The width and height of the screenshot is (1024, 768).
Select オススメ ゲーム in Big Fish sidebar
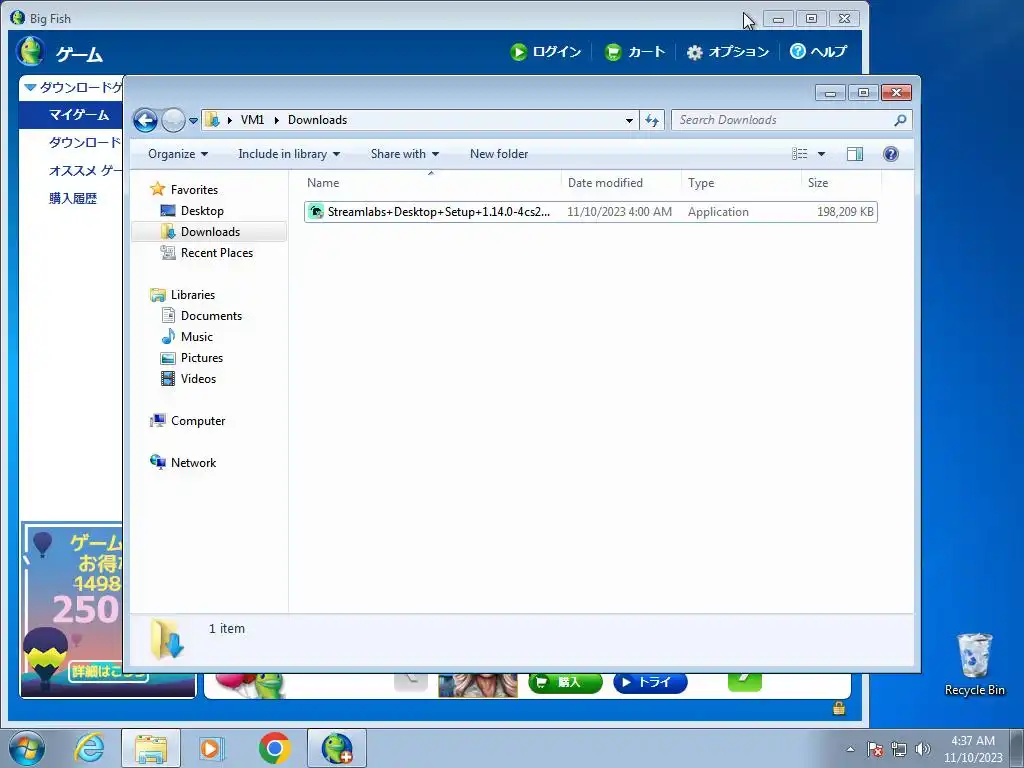point(85,170)
